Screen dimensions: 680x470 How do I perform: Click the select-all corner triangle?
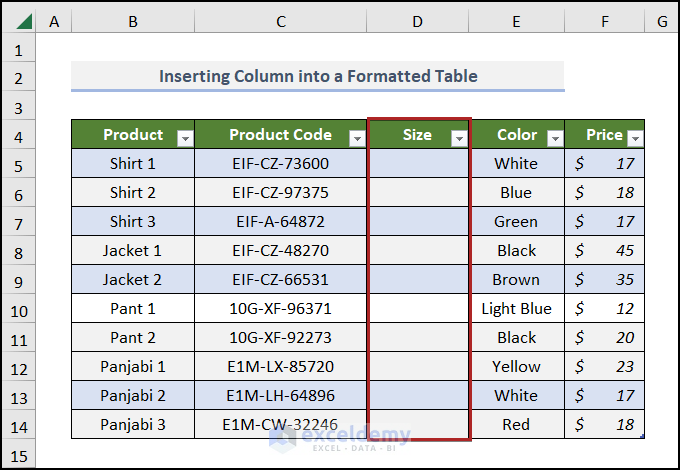click(x=22, y=20)
